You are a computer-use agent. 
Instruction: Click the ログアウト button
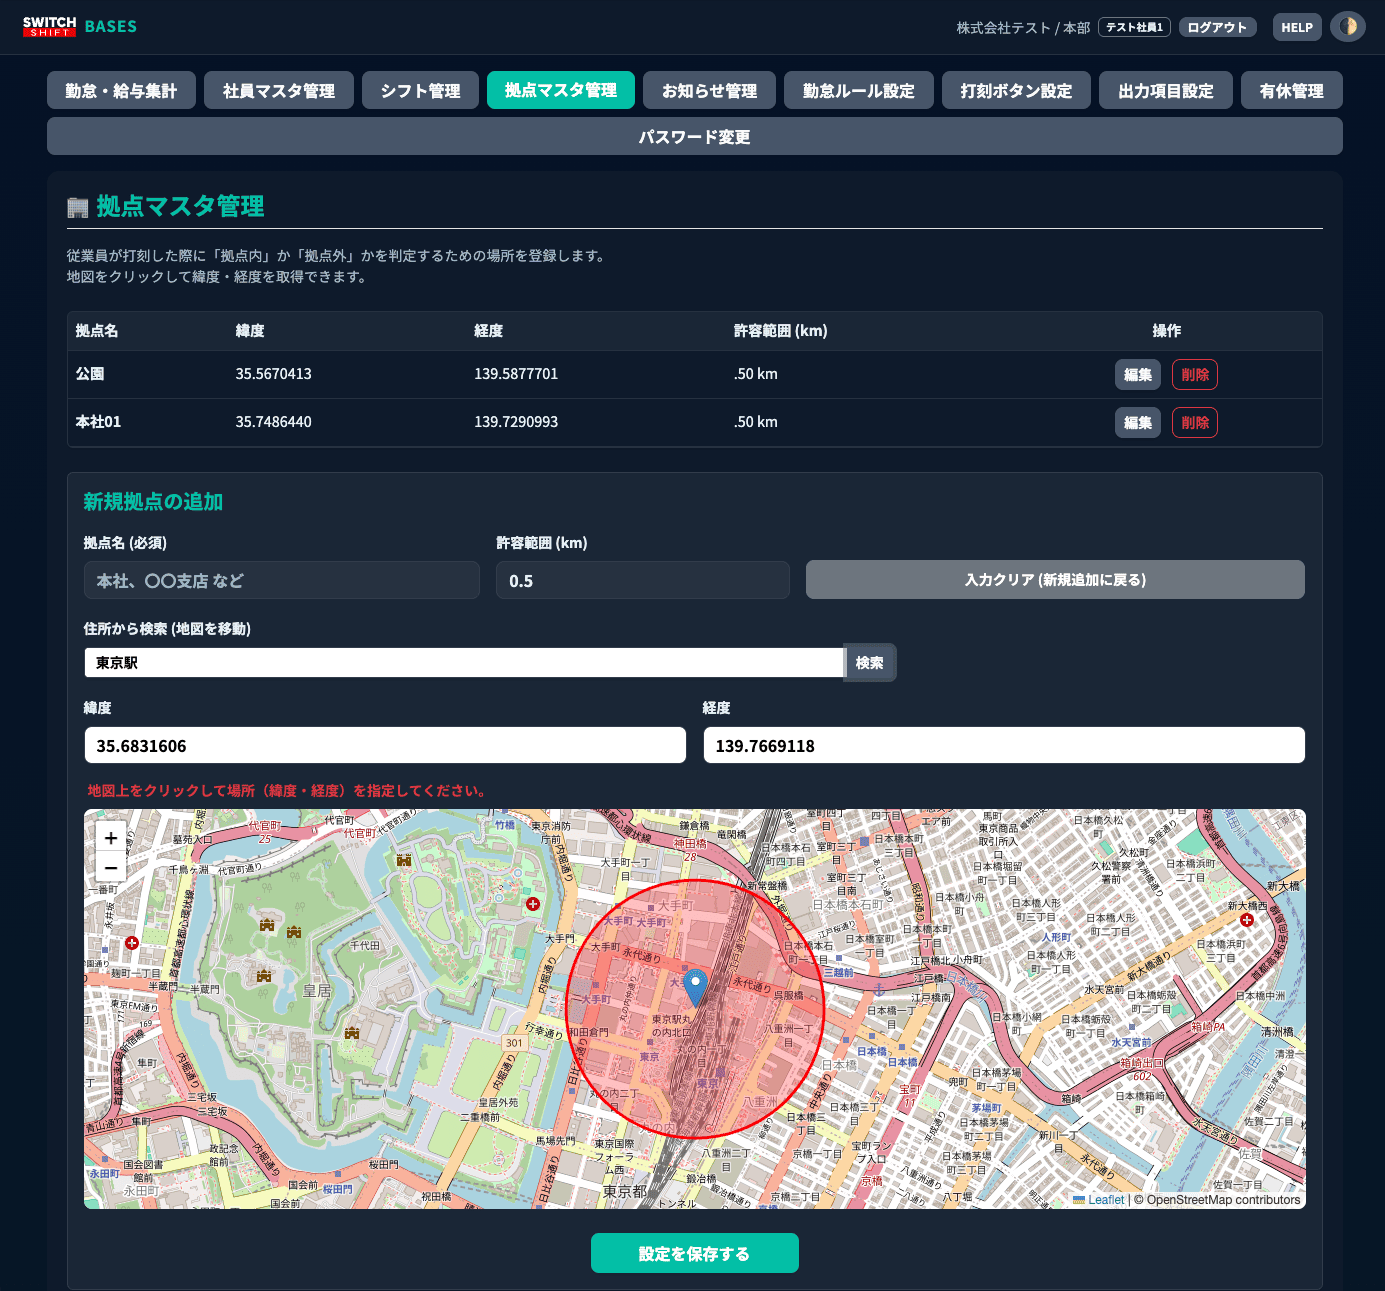(x=1217, y=27)
